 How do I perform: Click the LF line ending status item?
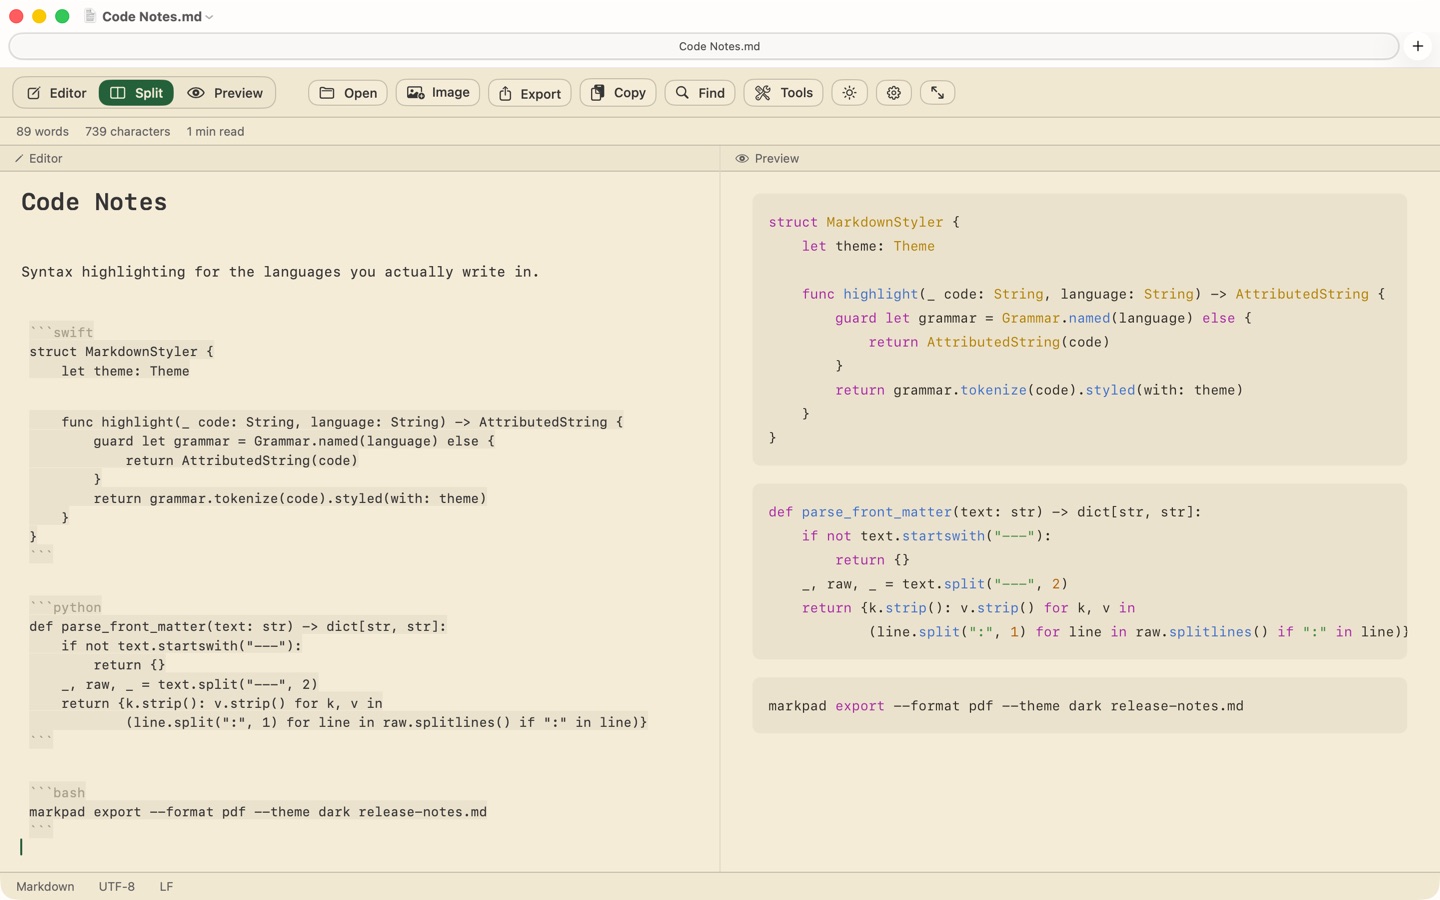point(166,887)
